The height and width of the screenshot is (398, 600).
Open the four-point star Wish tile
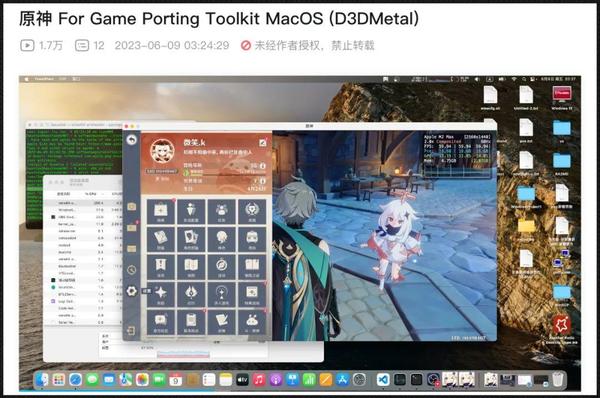point(161,294)
